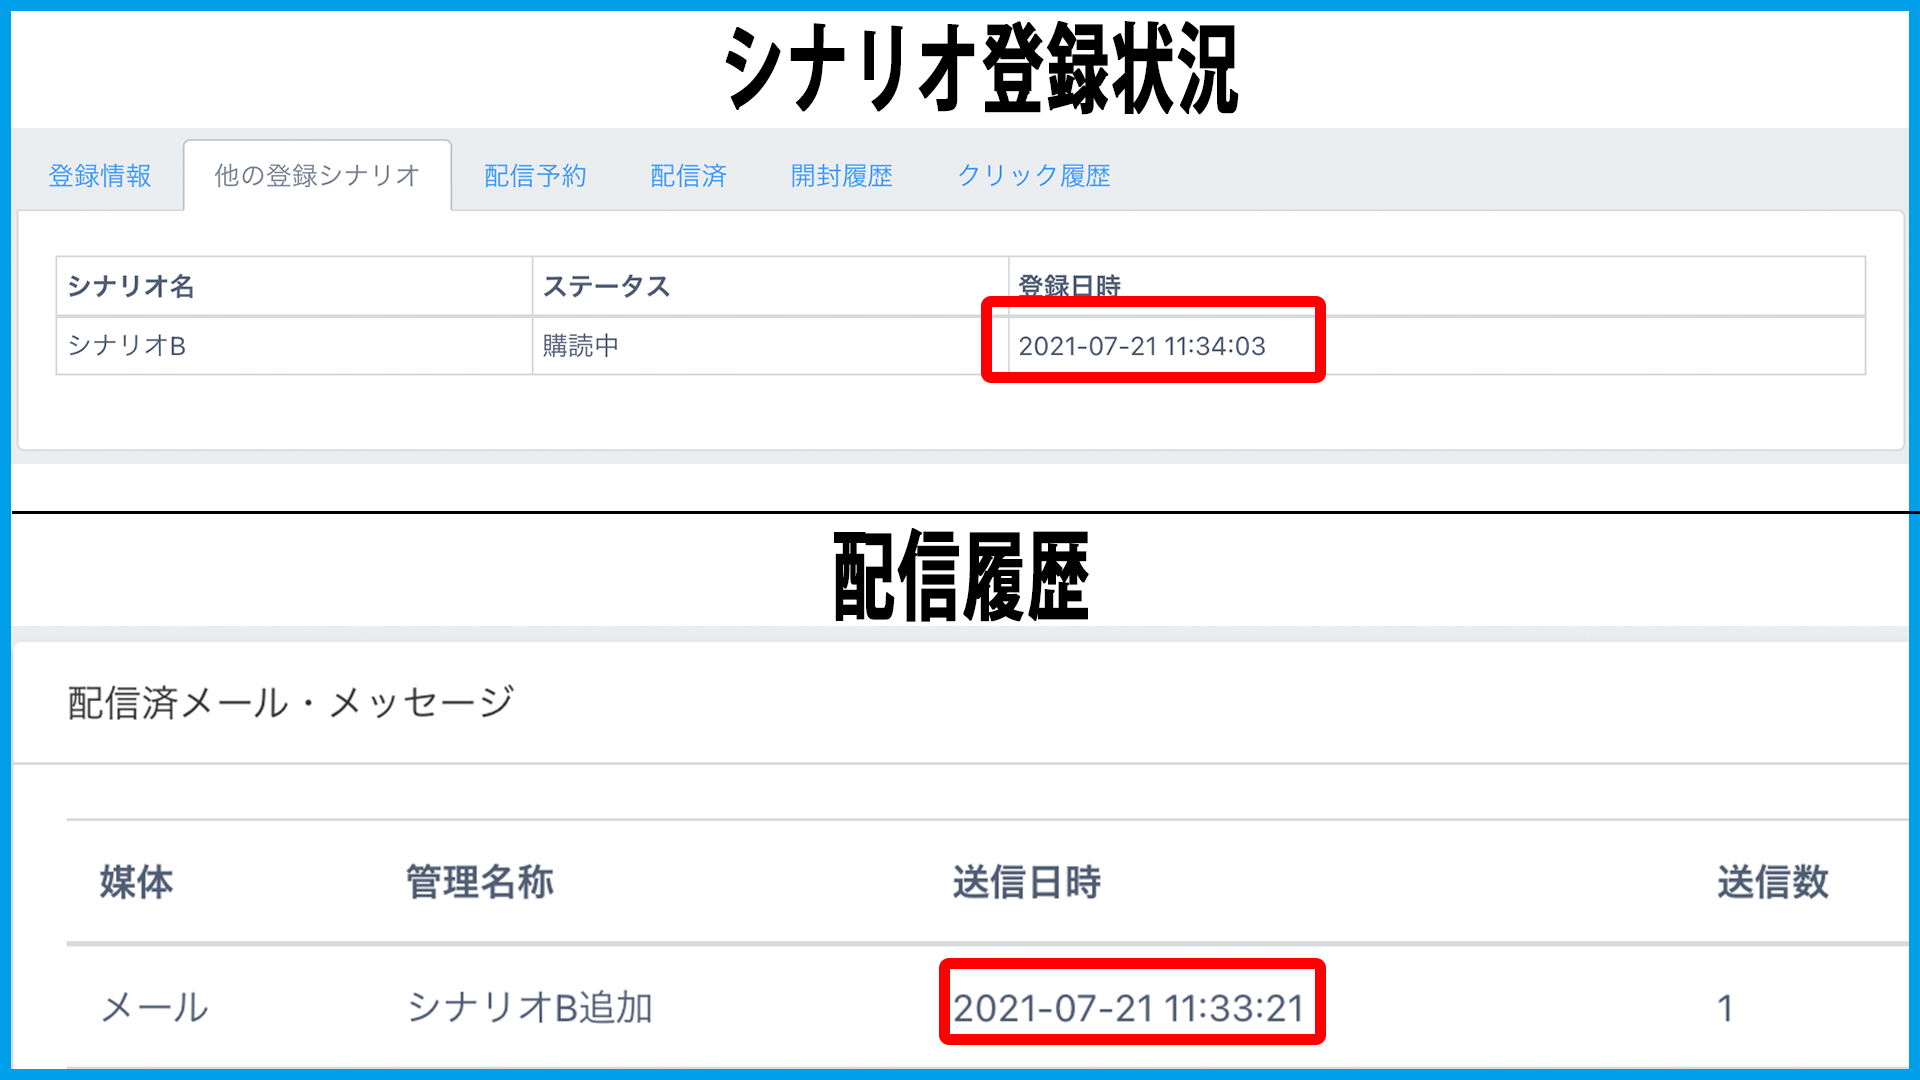The height and width of the screenshot is (1080, 1920).
Task: Click the 登録日時 column header
Action: [1069, 285]
